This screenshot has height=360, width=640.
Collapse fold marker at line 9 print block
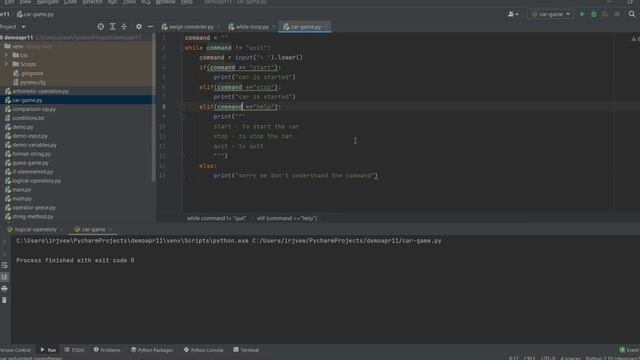click(x=182, y=117)
